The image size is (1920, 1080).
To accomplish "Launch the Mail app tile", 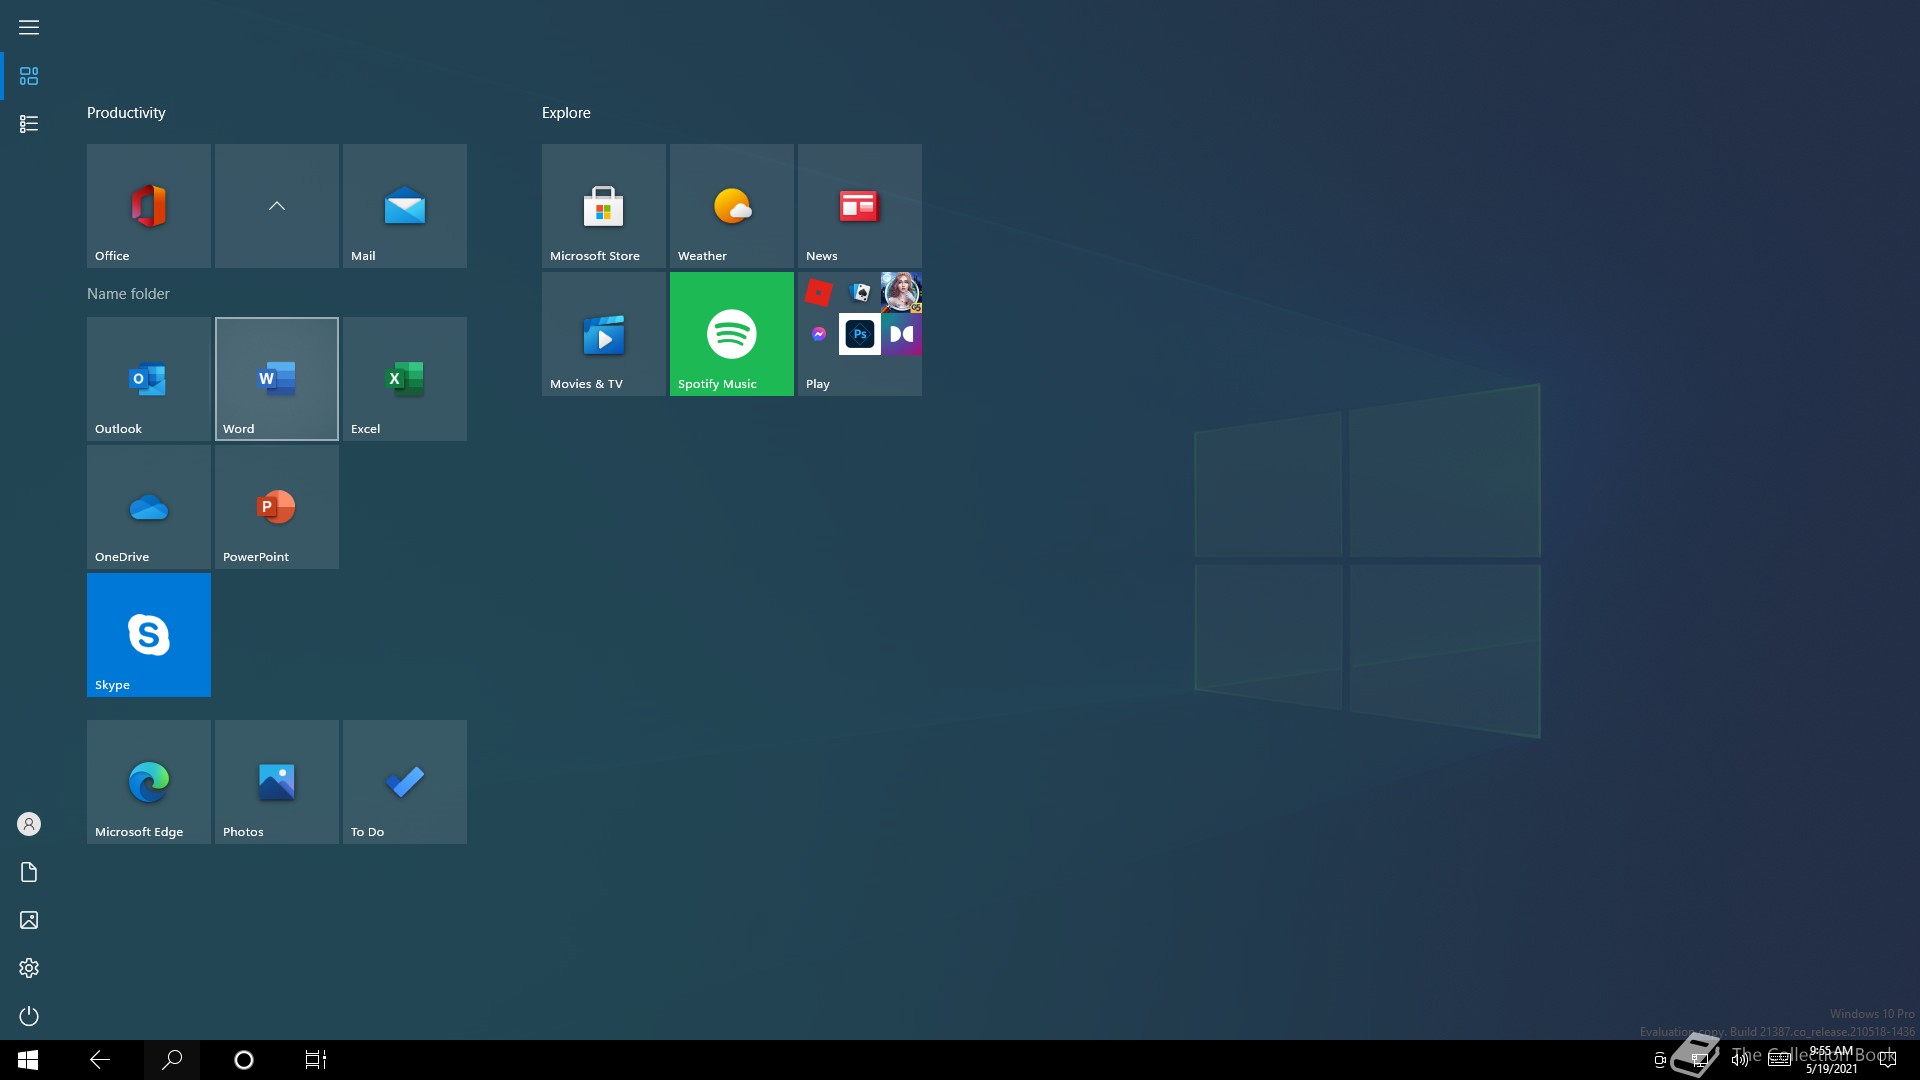I will pyautogui.click(x=405, y=206).
